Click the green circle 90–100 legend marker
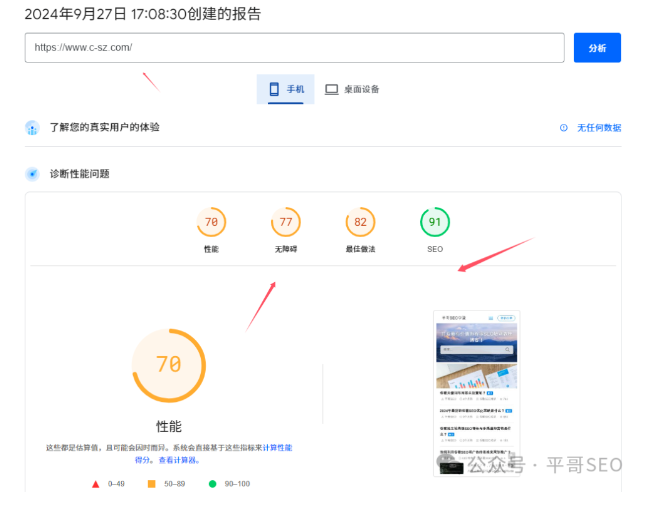The width and height of the screenshot is (666, 507). click(212, 484)
